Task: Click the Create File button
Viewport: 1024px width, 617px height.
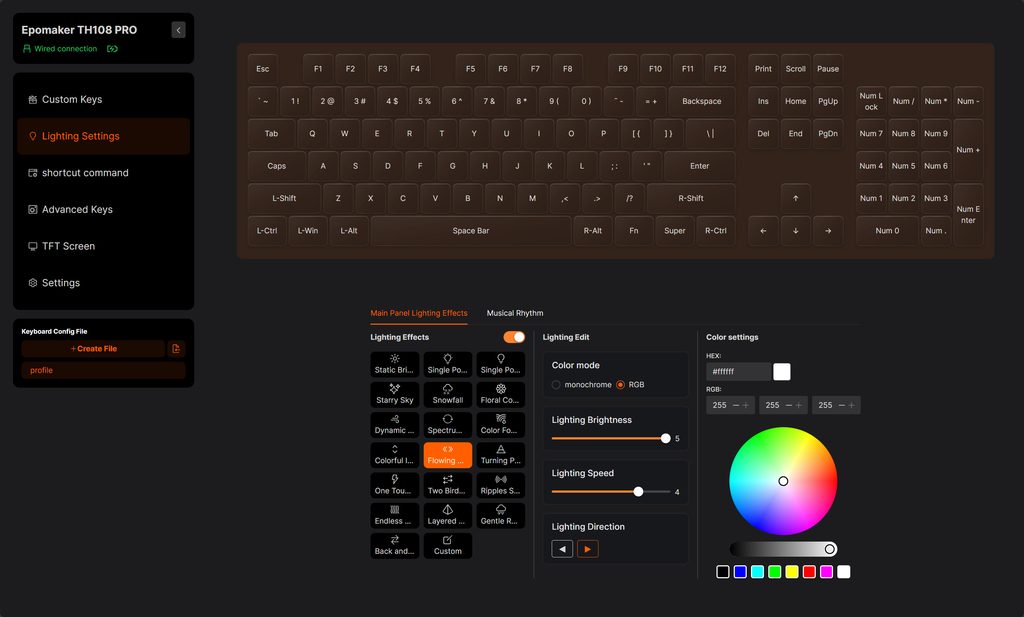Action: click(93, 349)
